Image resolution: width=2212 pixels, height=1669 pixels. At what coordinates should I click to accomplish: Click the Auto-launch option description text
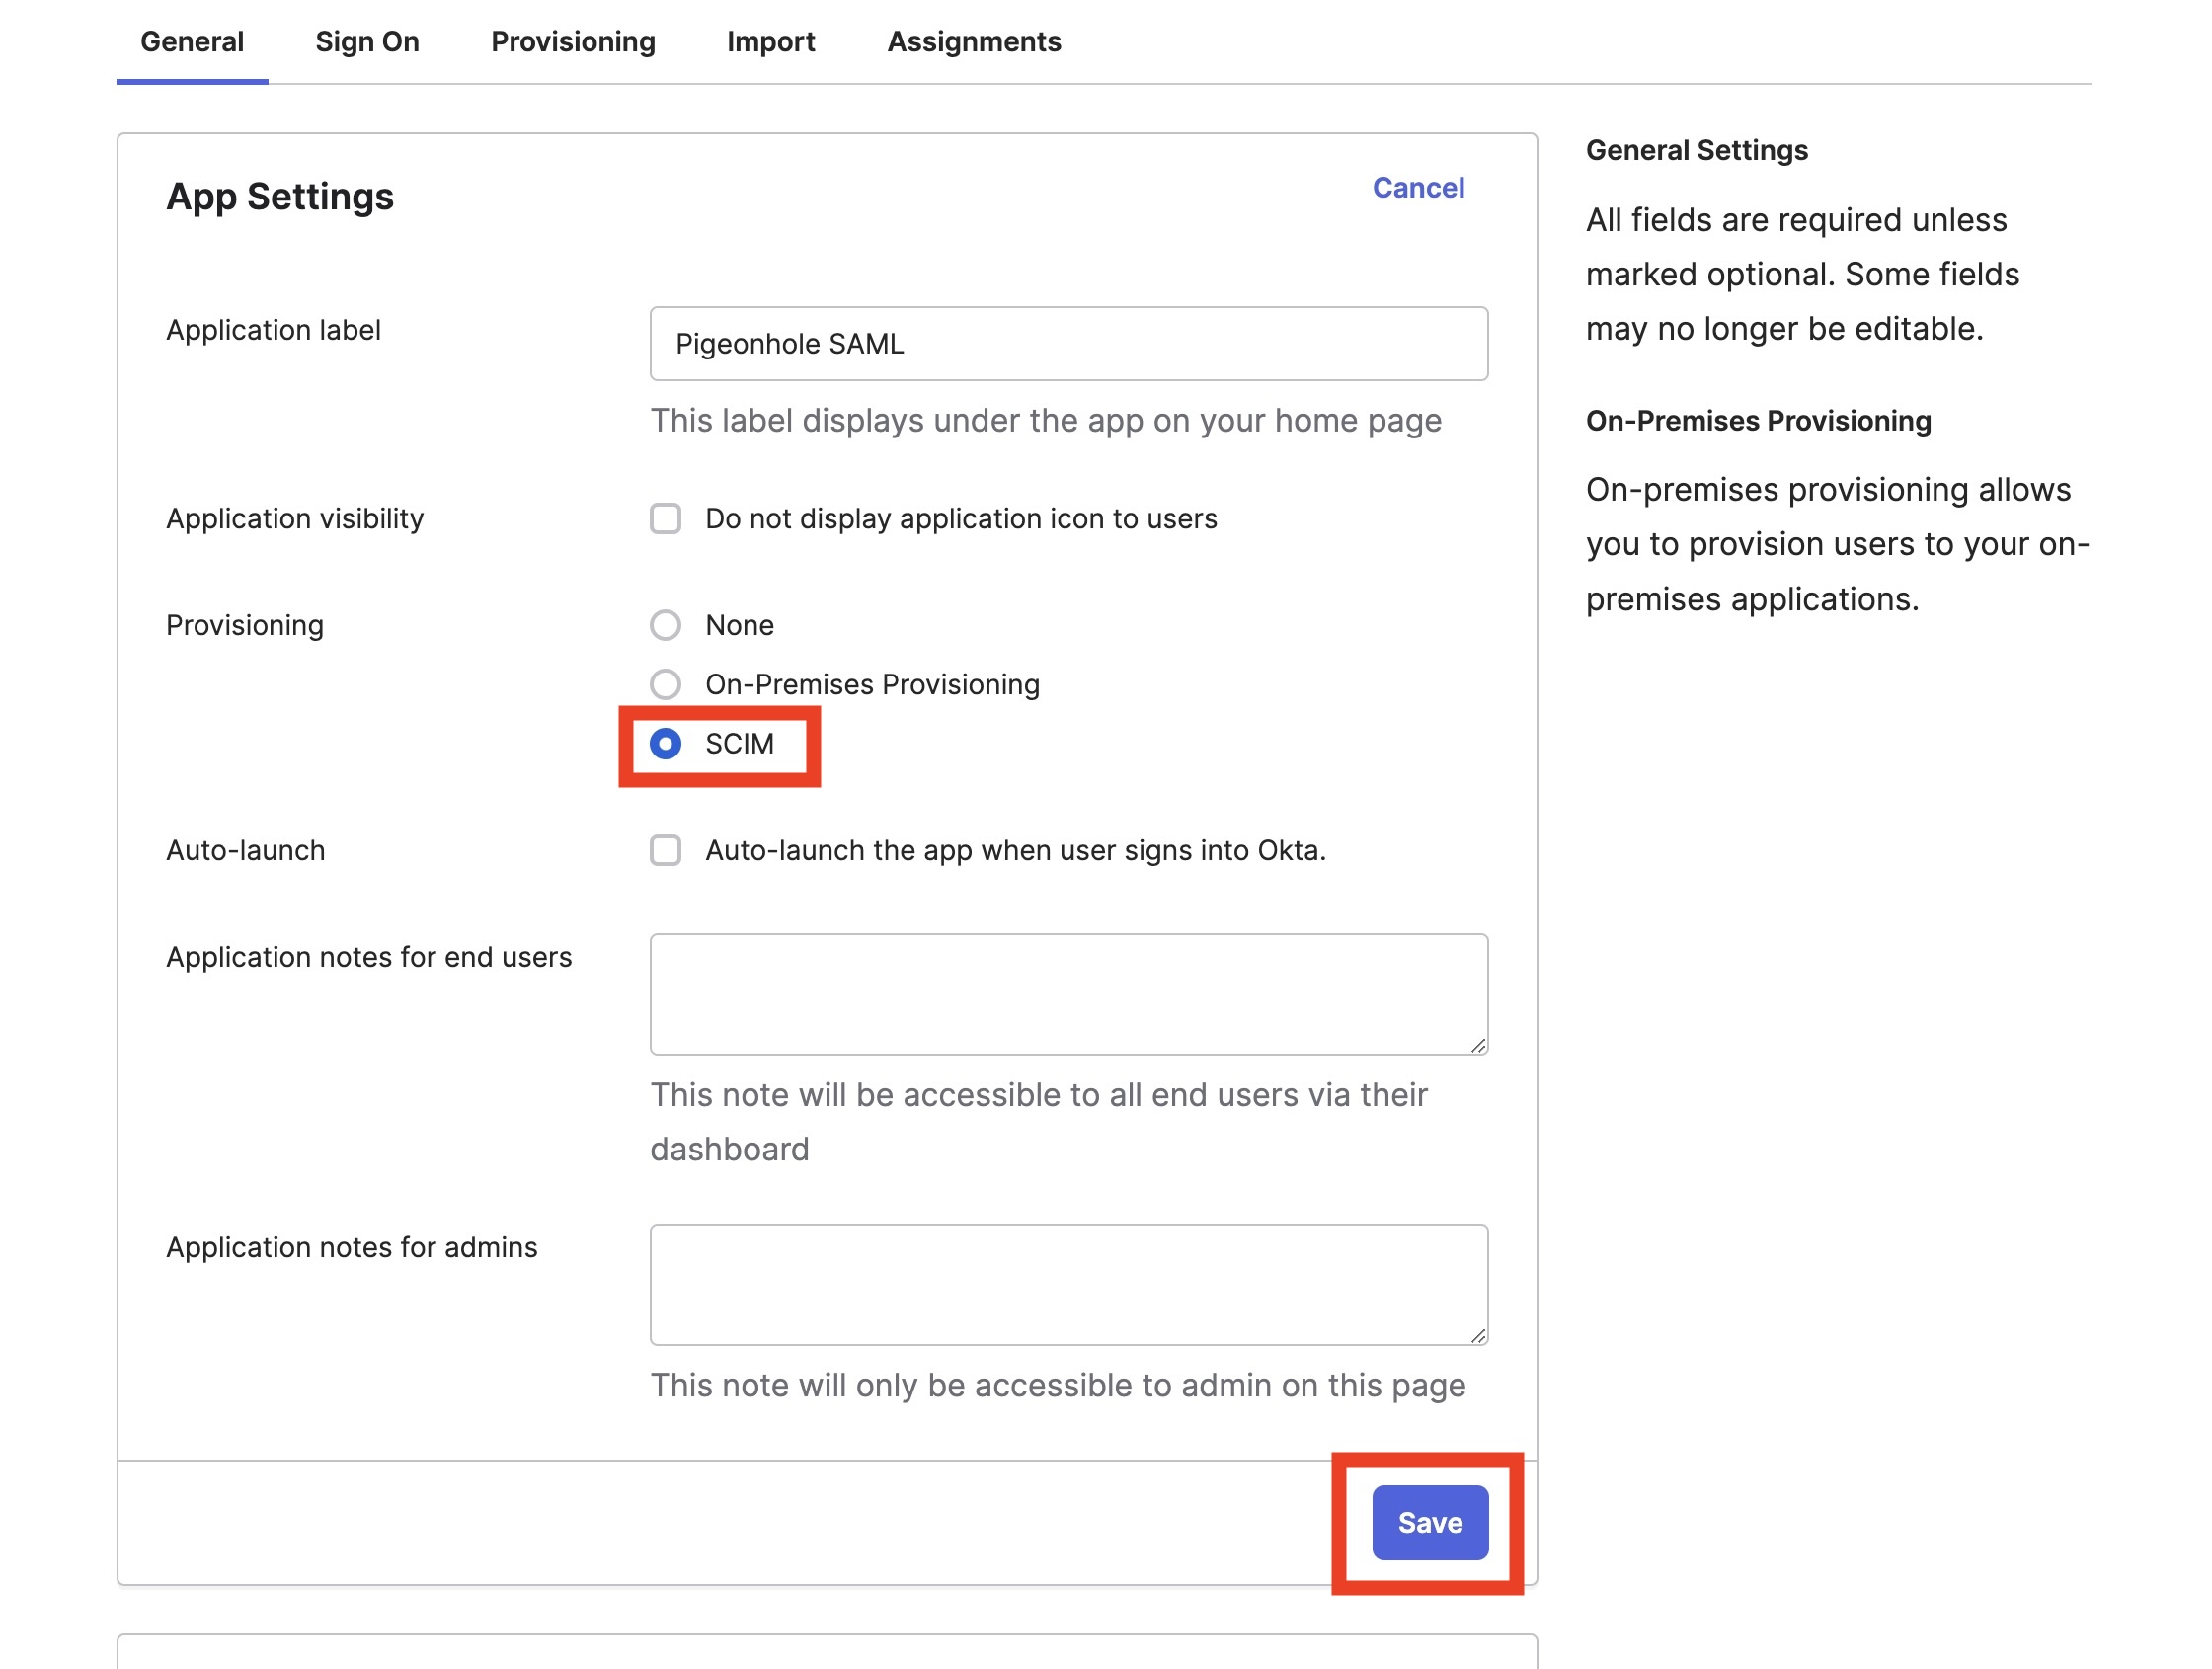1015,851
